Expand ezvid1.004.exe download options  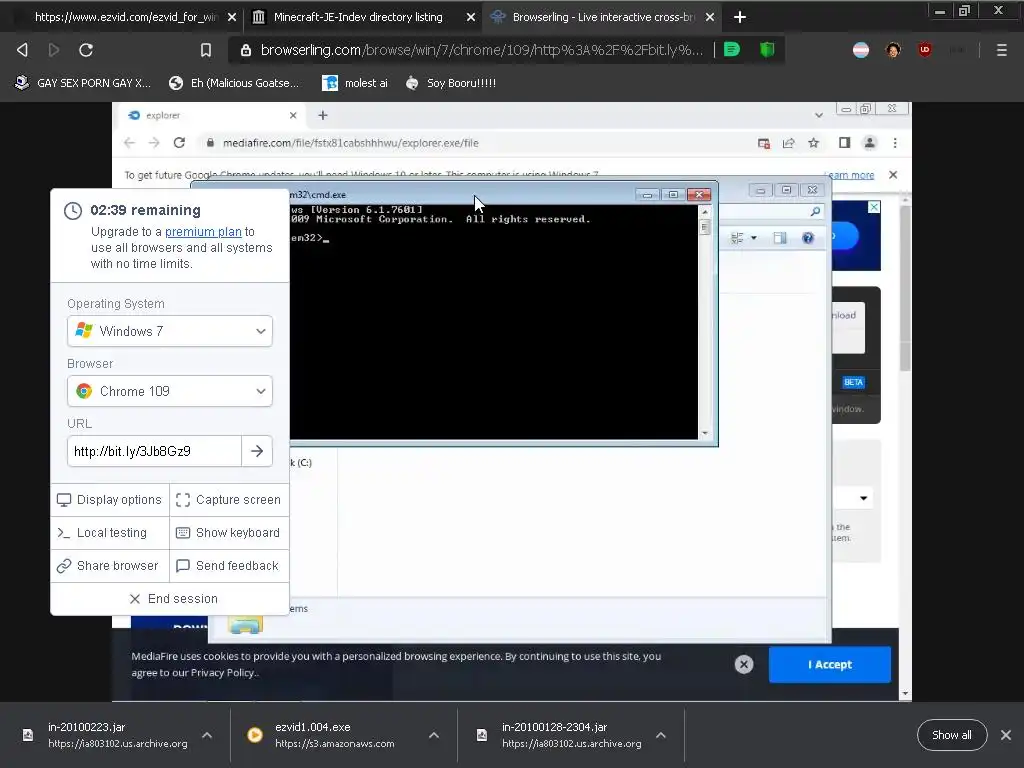(x=434, y=735)
